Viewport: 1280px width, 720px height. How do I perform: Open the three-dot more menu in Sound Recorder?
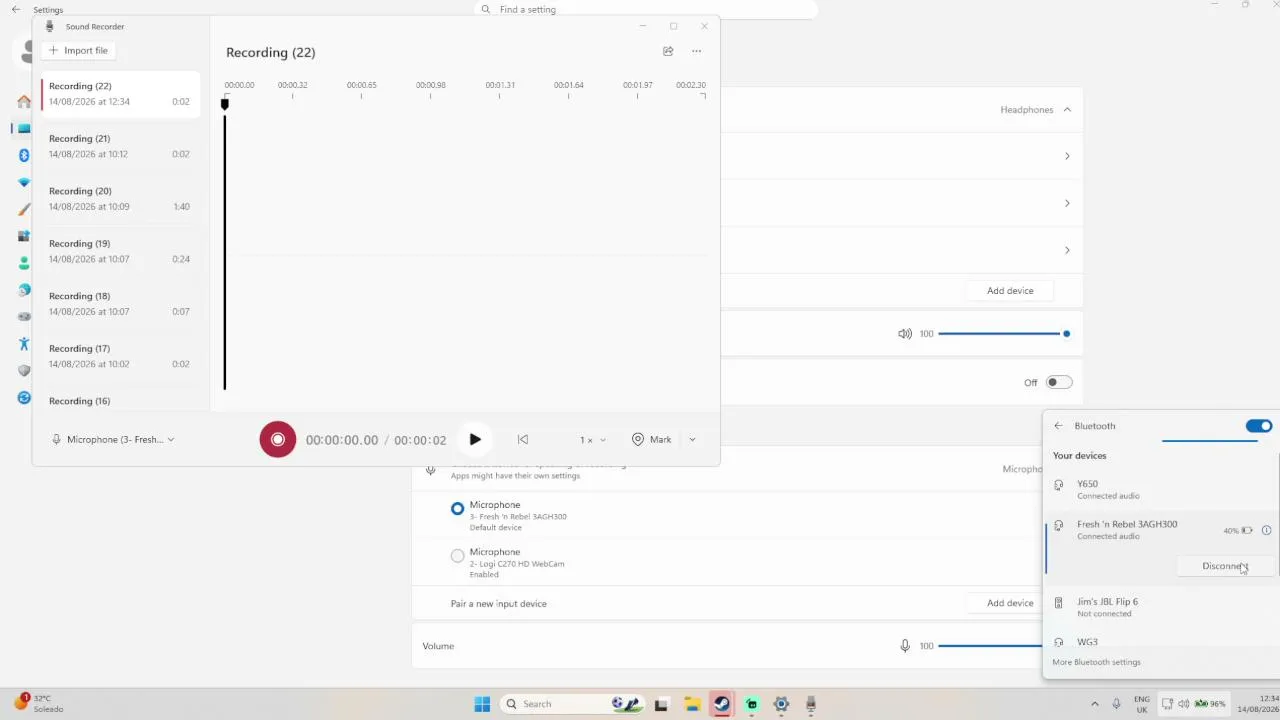[697, 51]
